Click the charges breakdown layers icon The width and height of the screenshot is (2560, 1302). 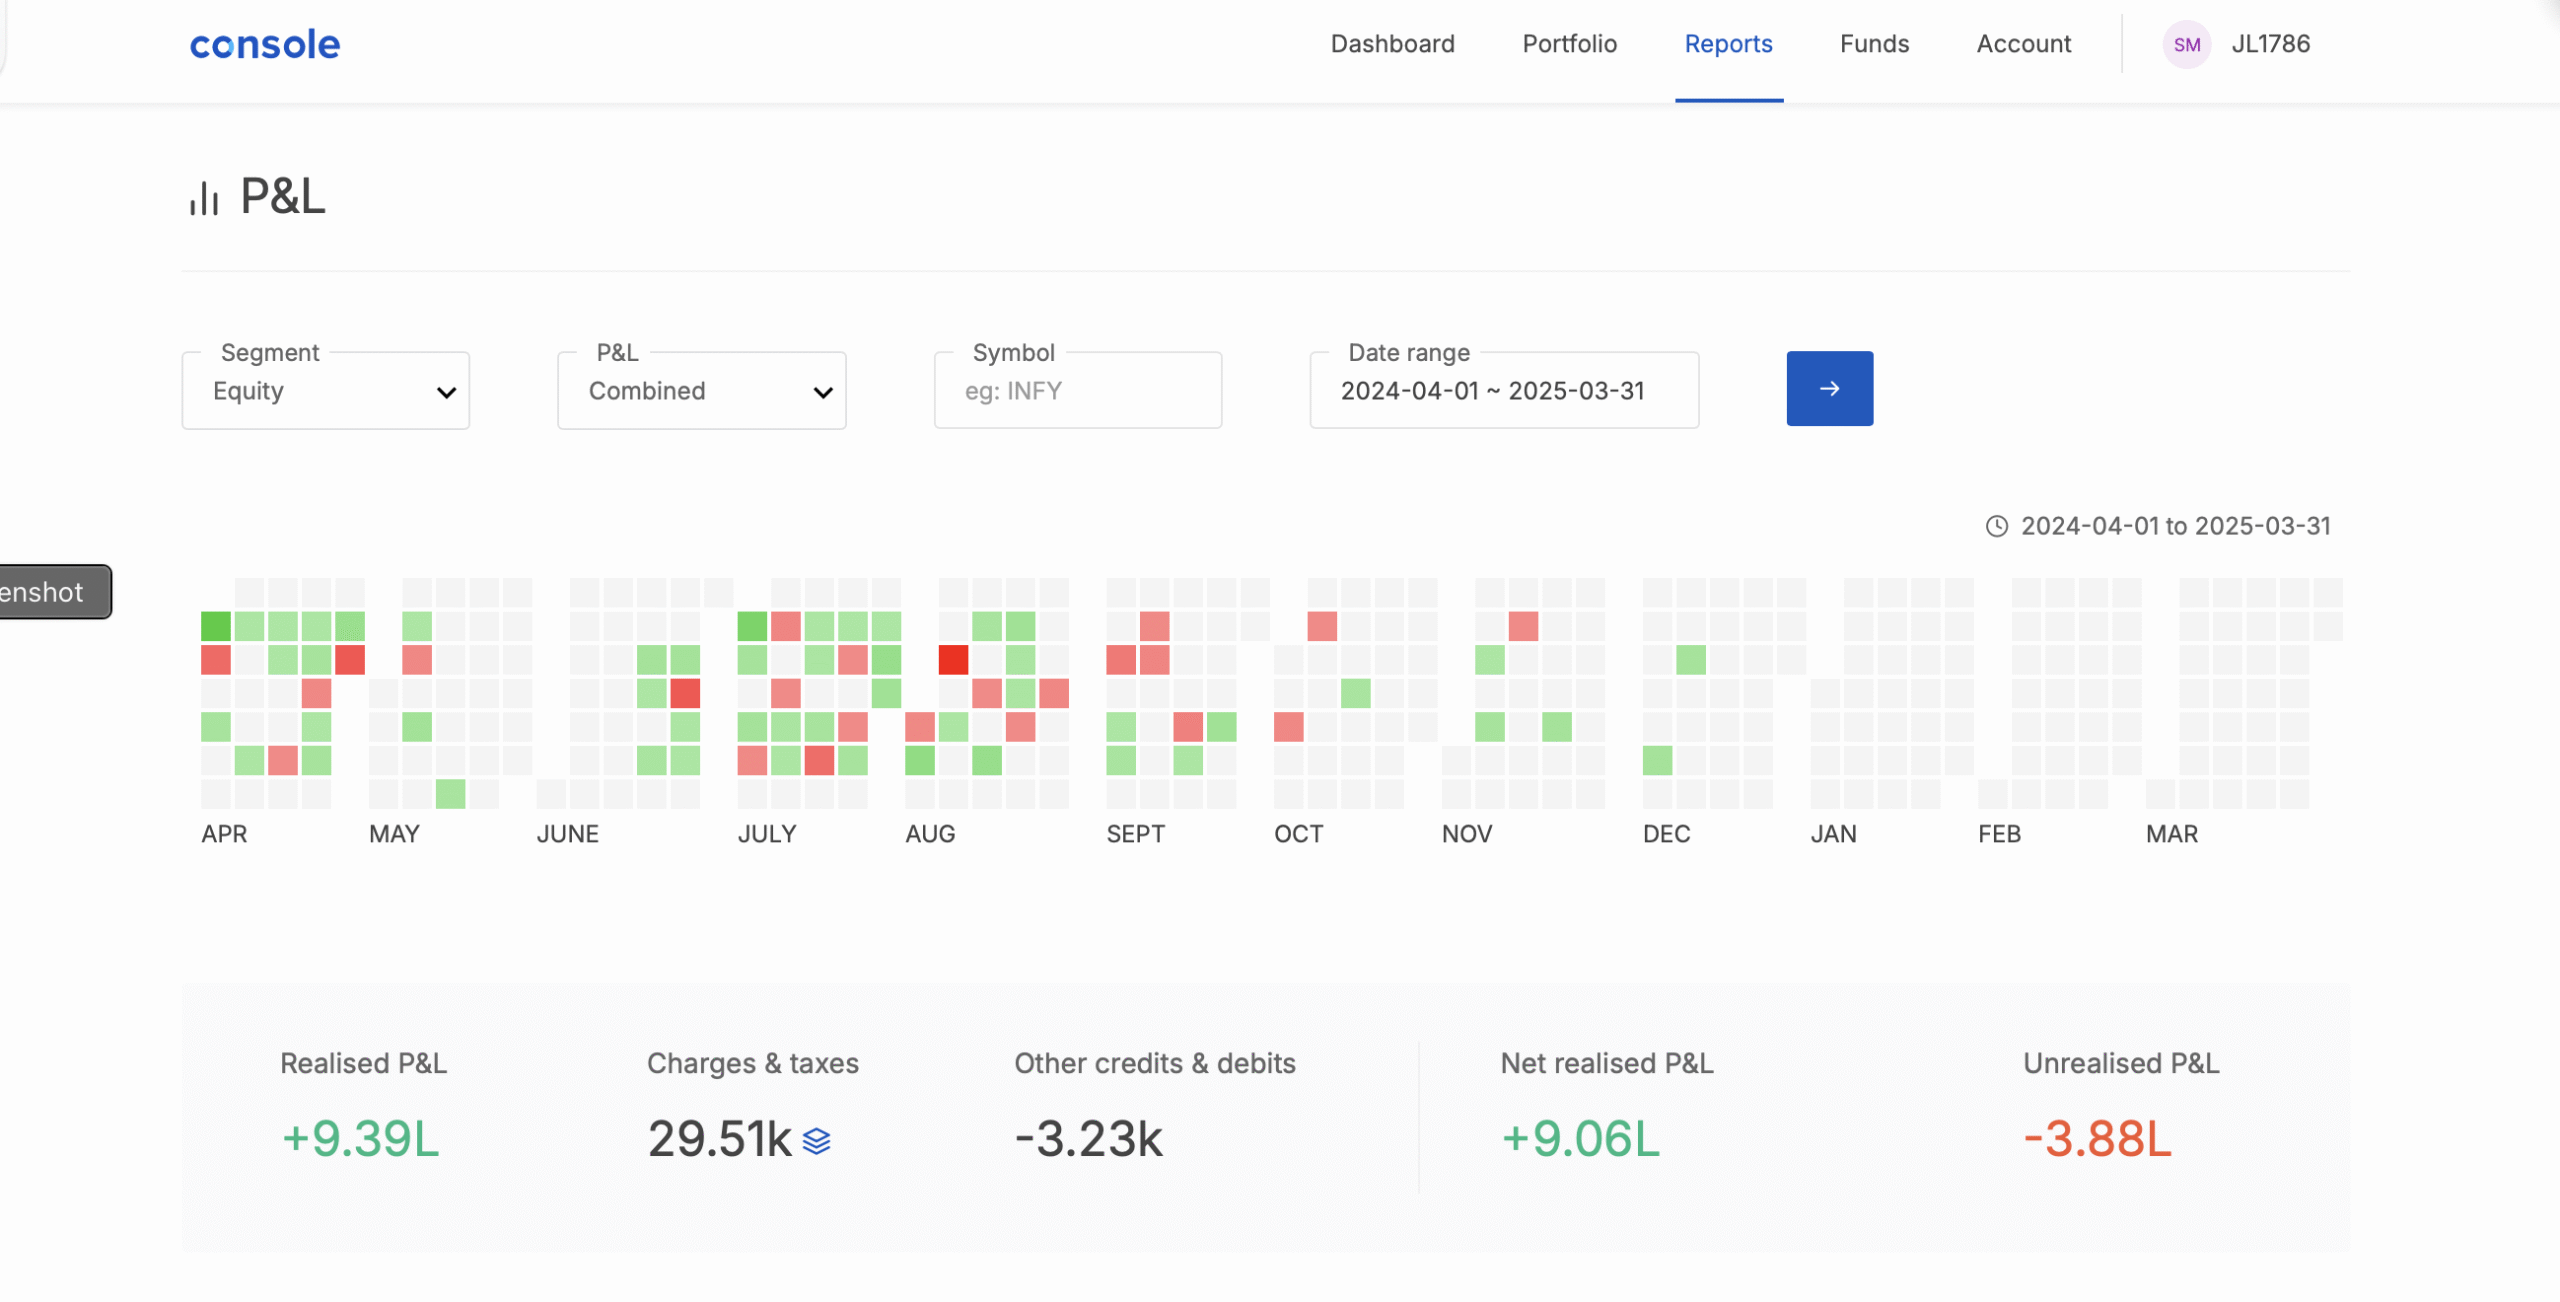[816, 1141]
